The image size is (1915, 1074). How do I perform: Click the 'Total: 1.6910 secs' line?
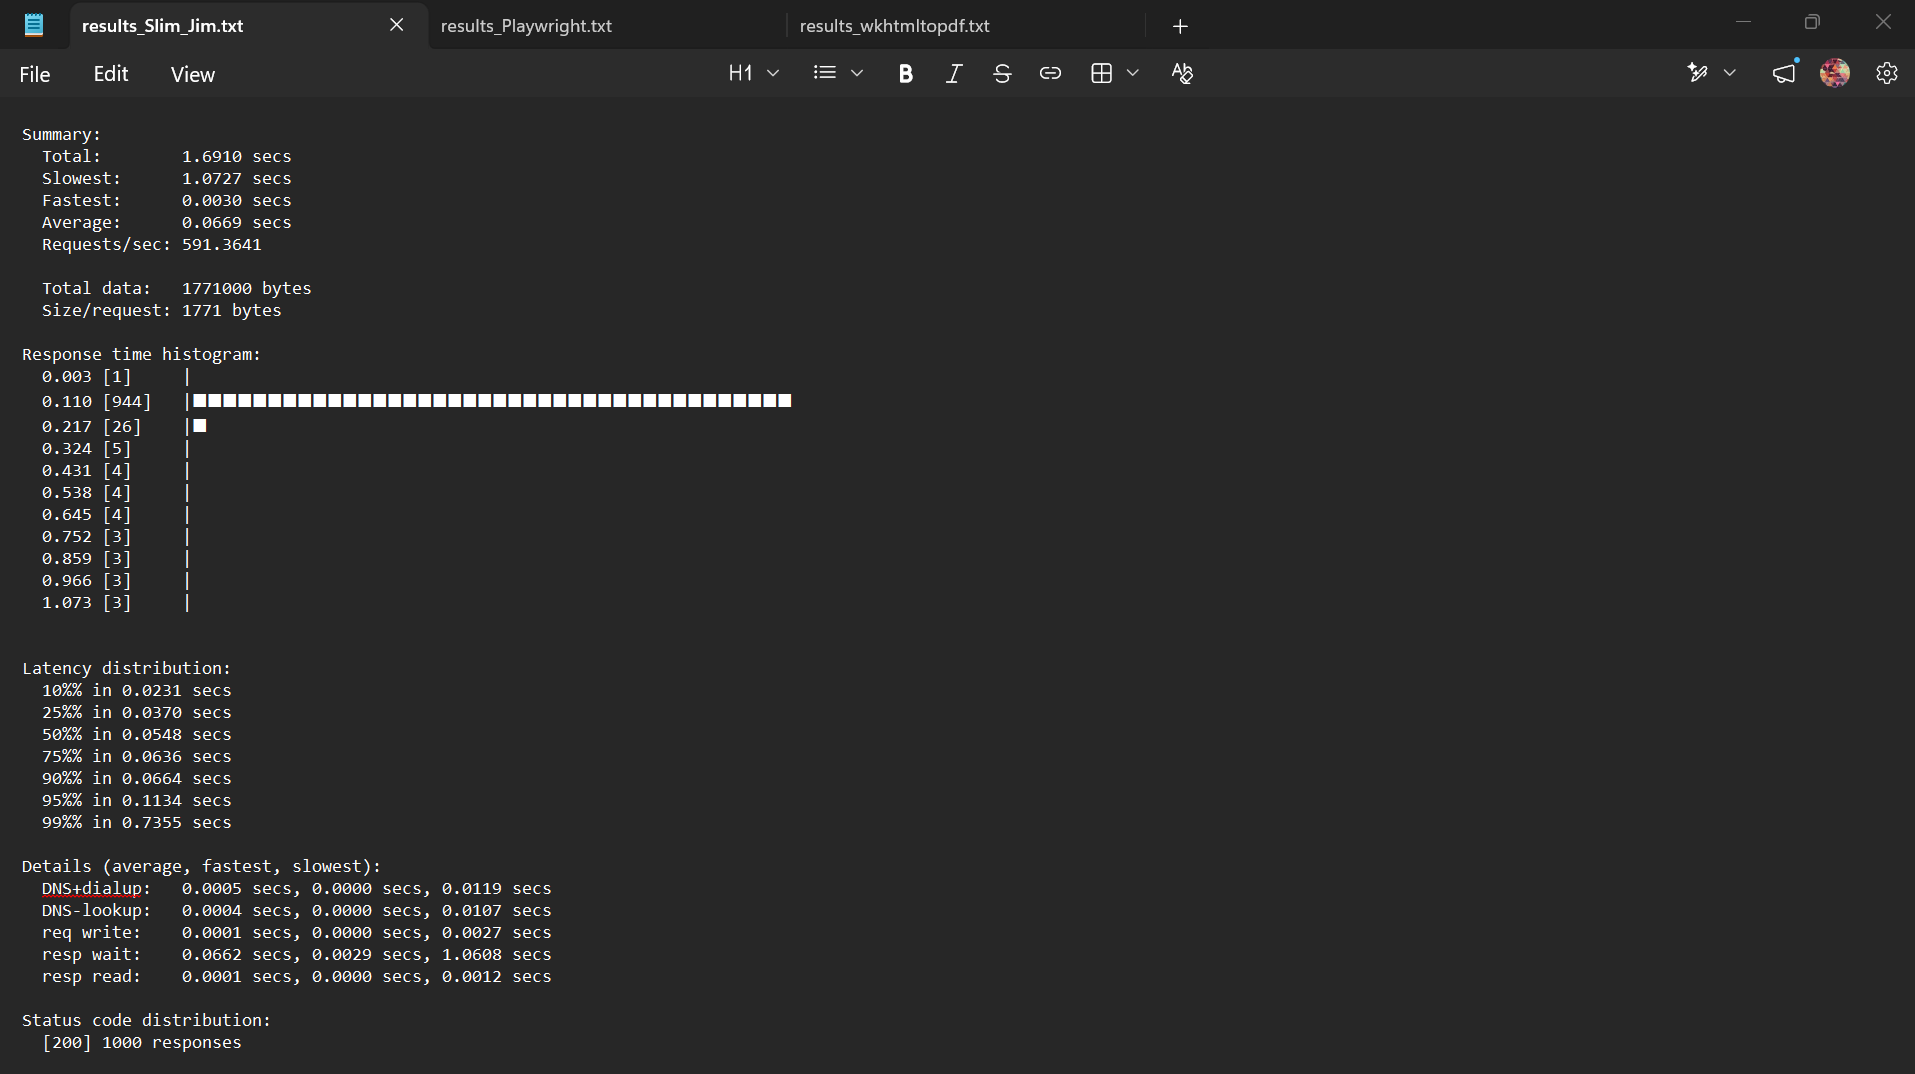[166, 156]
